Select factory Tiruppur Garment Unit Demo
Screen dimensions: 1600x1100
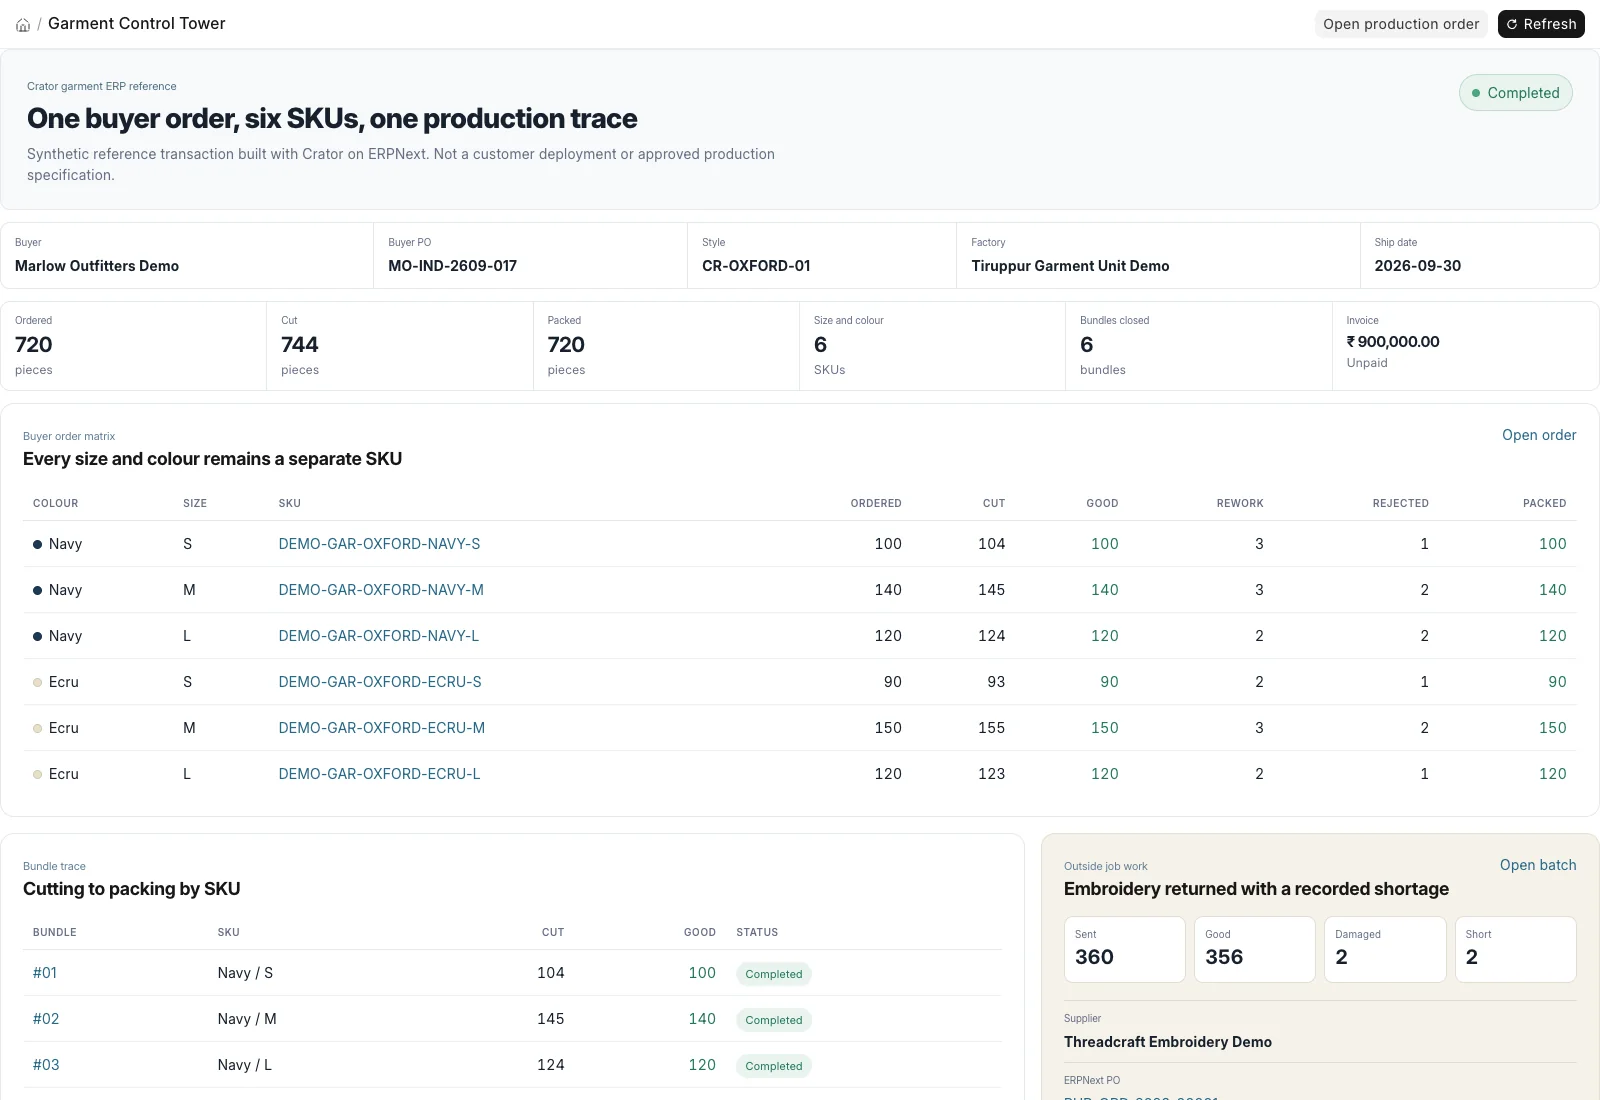[x=1070, y=266]
